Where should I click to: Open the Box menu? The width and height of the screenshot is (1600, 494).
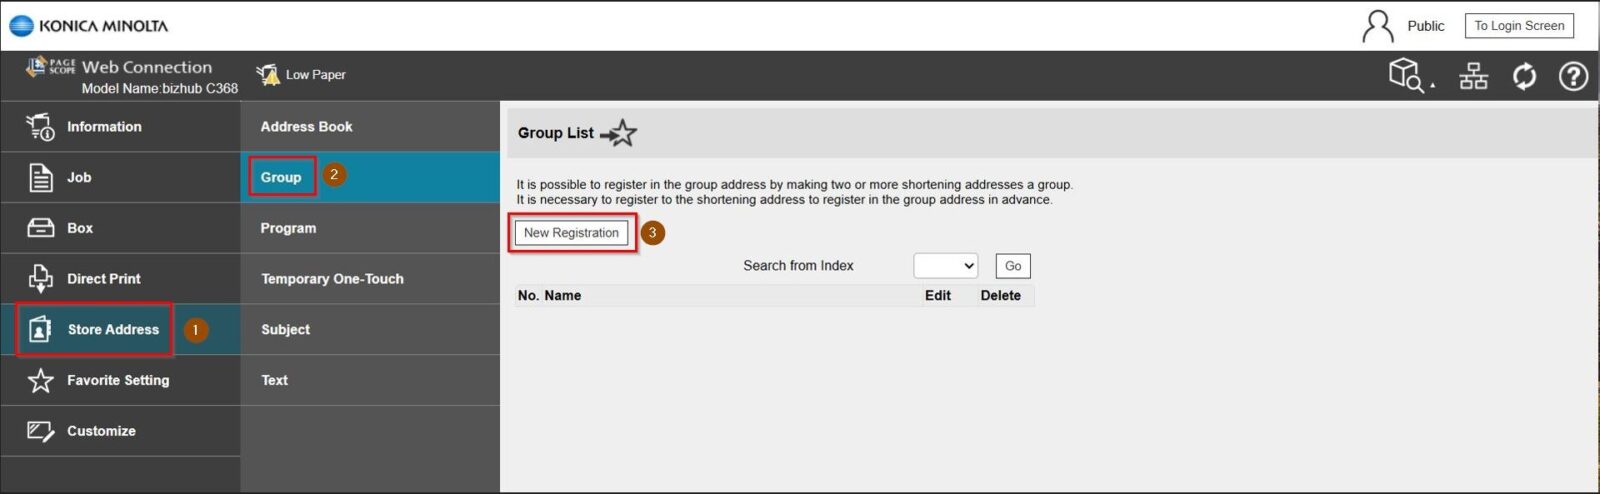pyautogui.click(x=80, y=228)
